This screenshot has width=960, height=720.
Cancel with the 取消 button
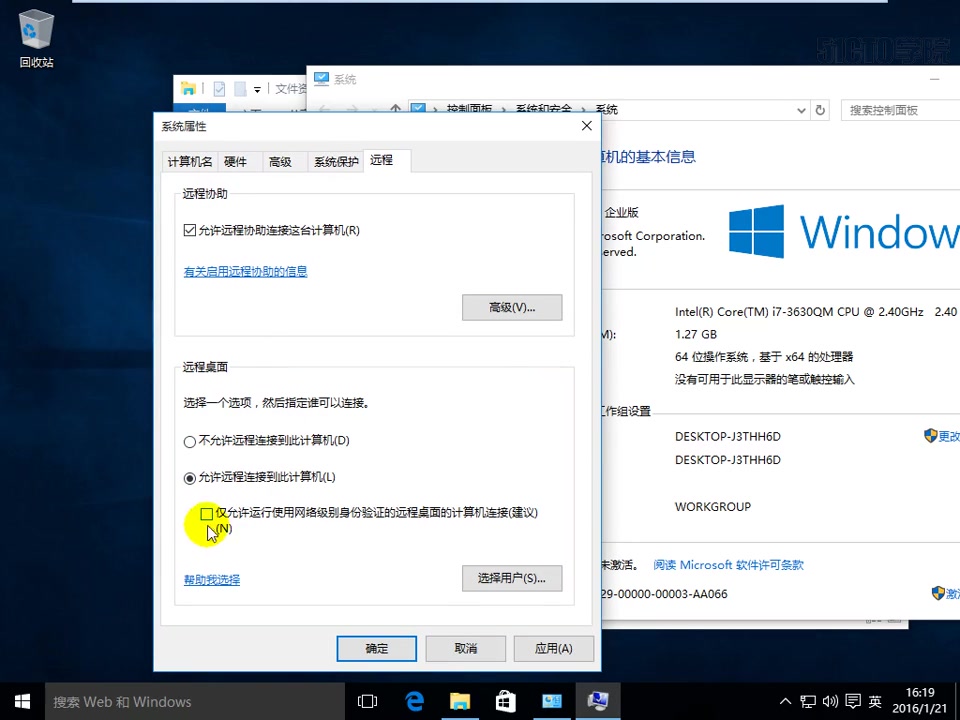point(465,648)
